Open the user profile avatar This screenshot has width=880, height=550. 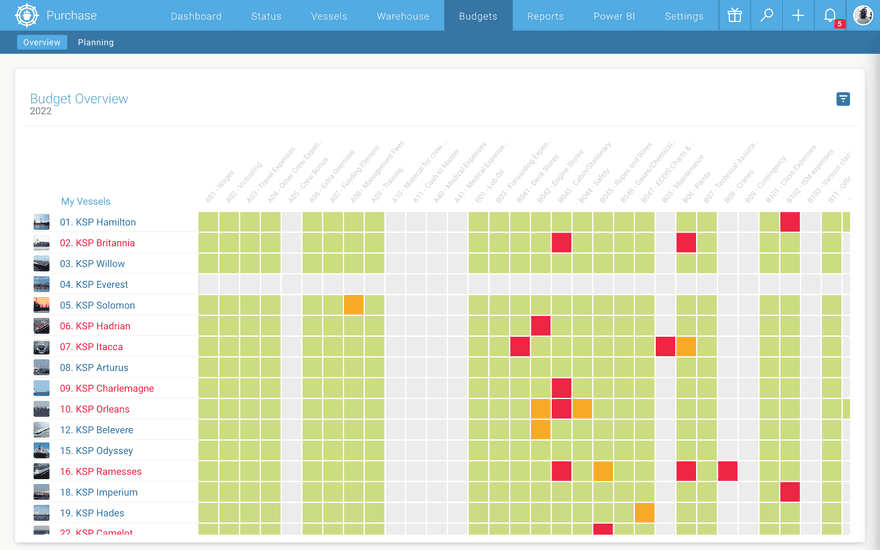click(862, 15)
